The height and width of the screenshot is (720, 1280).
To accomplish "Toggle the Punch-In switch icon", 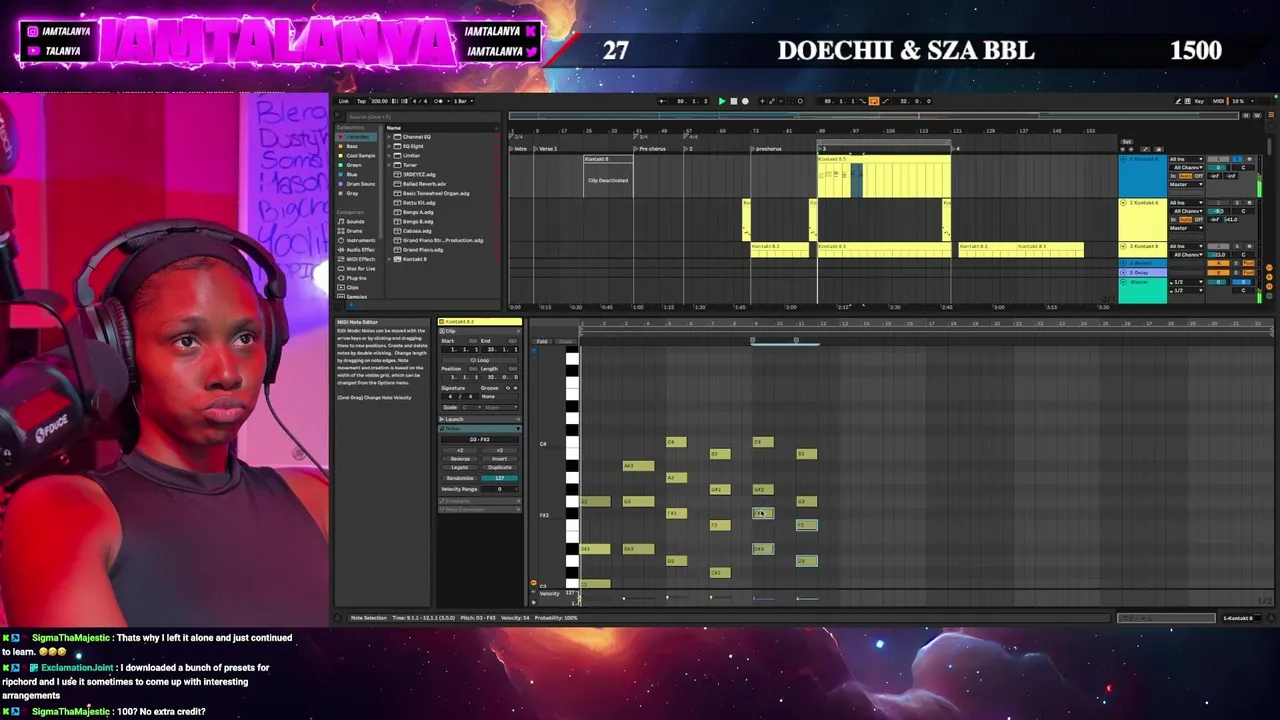I will [862, 101].
